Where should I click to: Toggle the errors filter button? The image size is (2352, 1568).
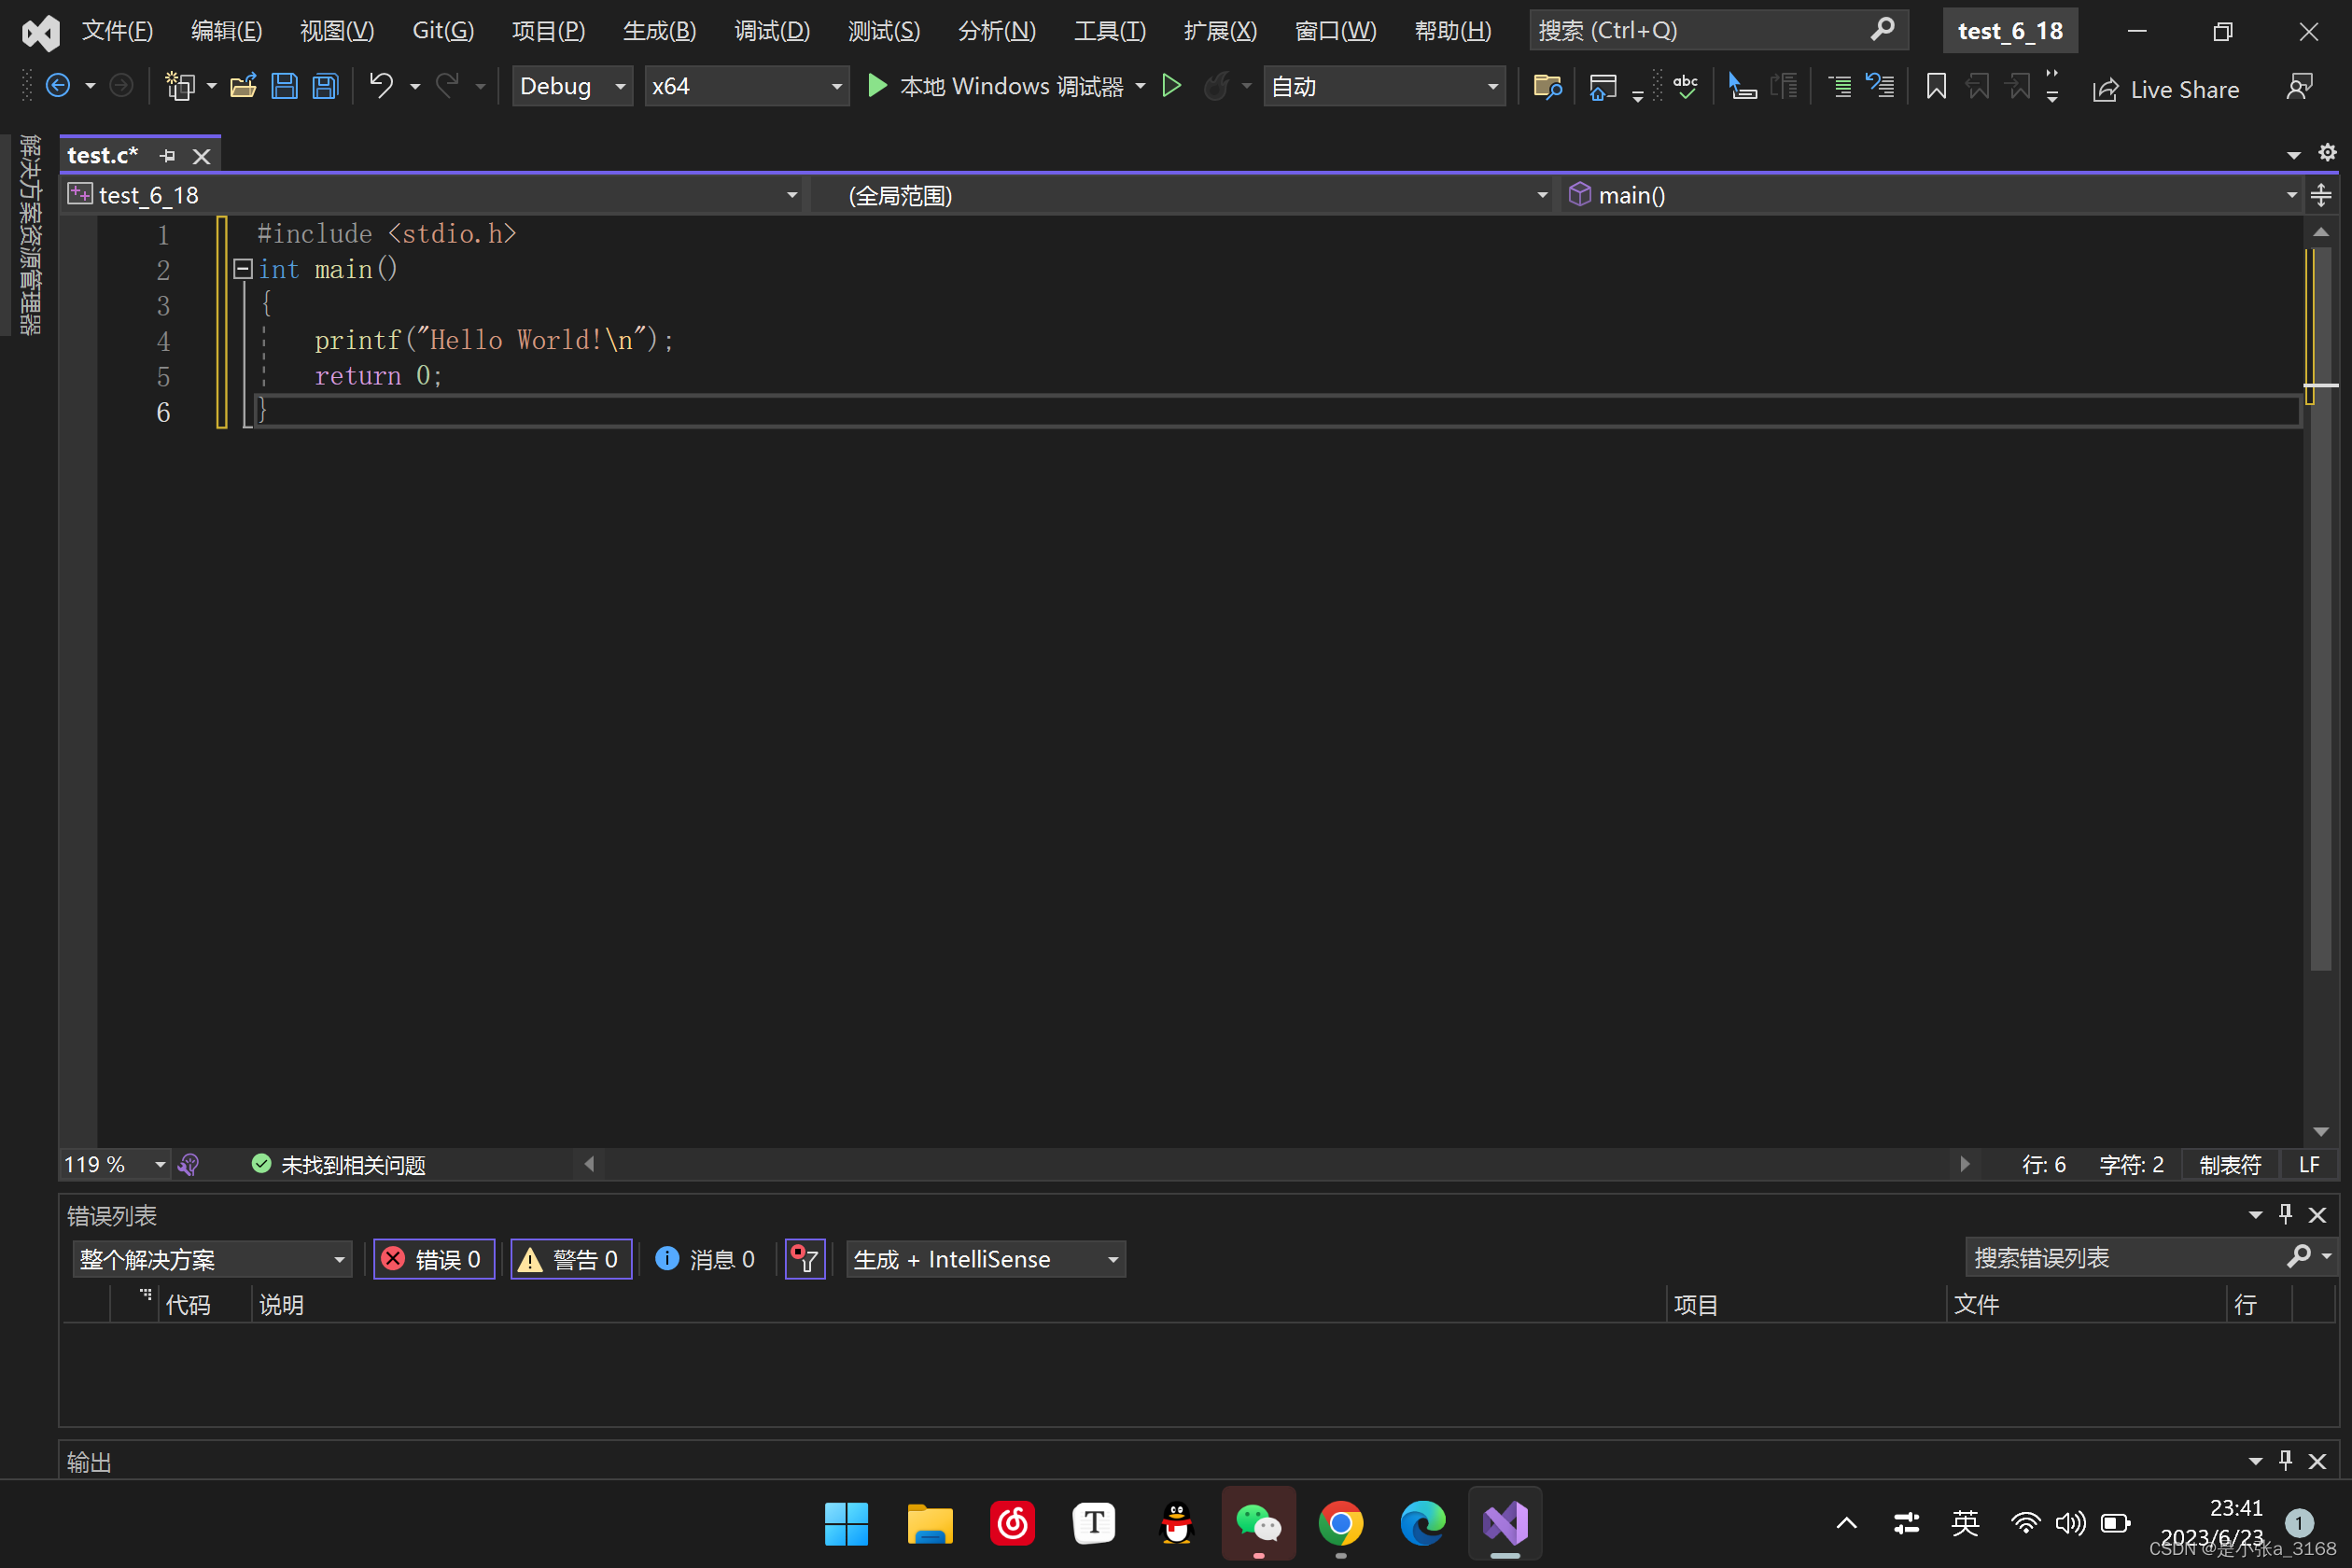[433, 1259]
